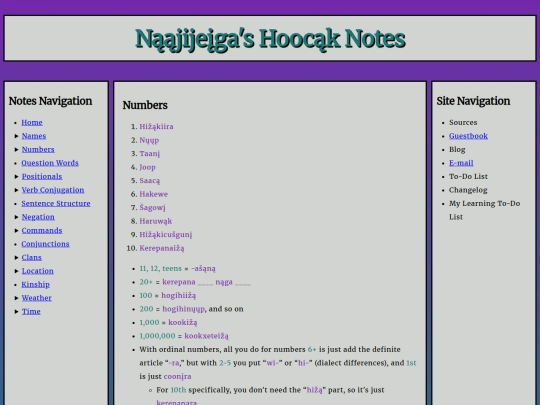Open the Negation link
Image resolution: width=540 pixels, height=405 pixels.
click(x=38, y=217)
